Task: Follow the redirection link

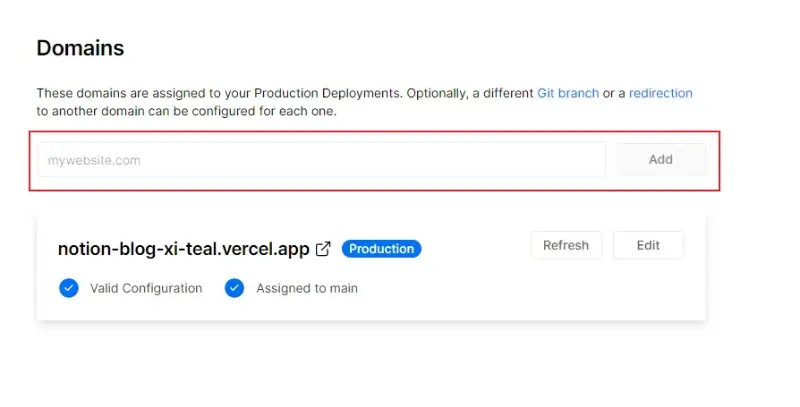Action: pyautogui.click(x=660, y=93)
